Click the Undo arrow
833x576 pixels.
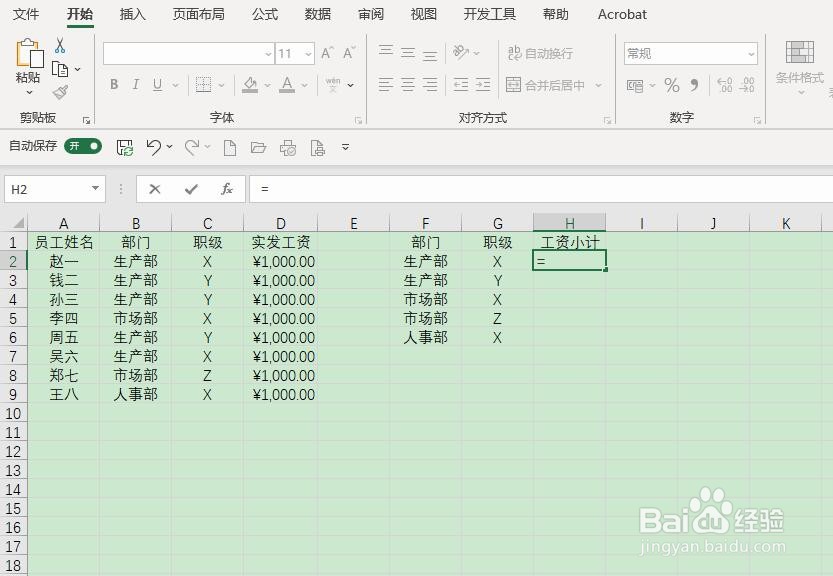click(154, 147)
